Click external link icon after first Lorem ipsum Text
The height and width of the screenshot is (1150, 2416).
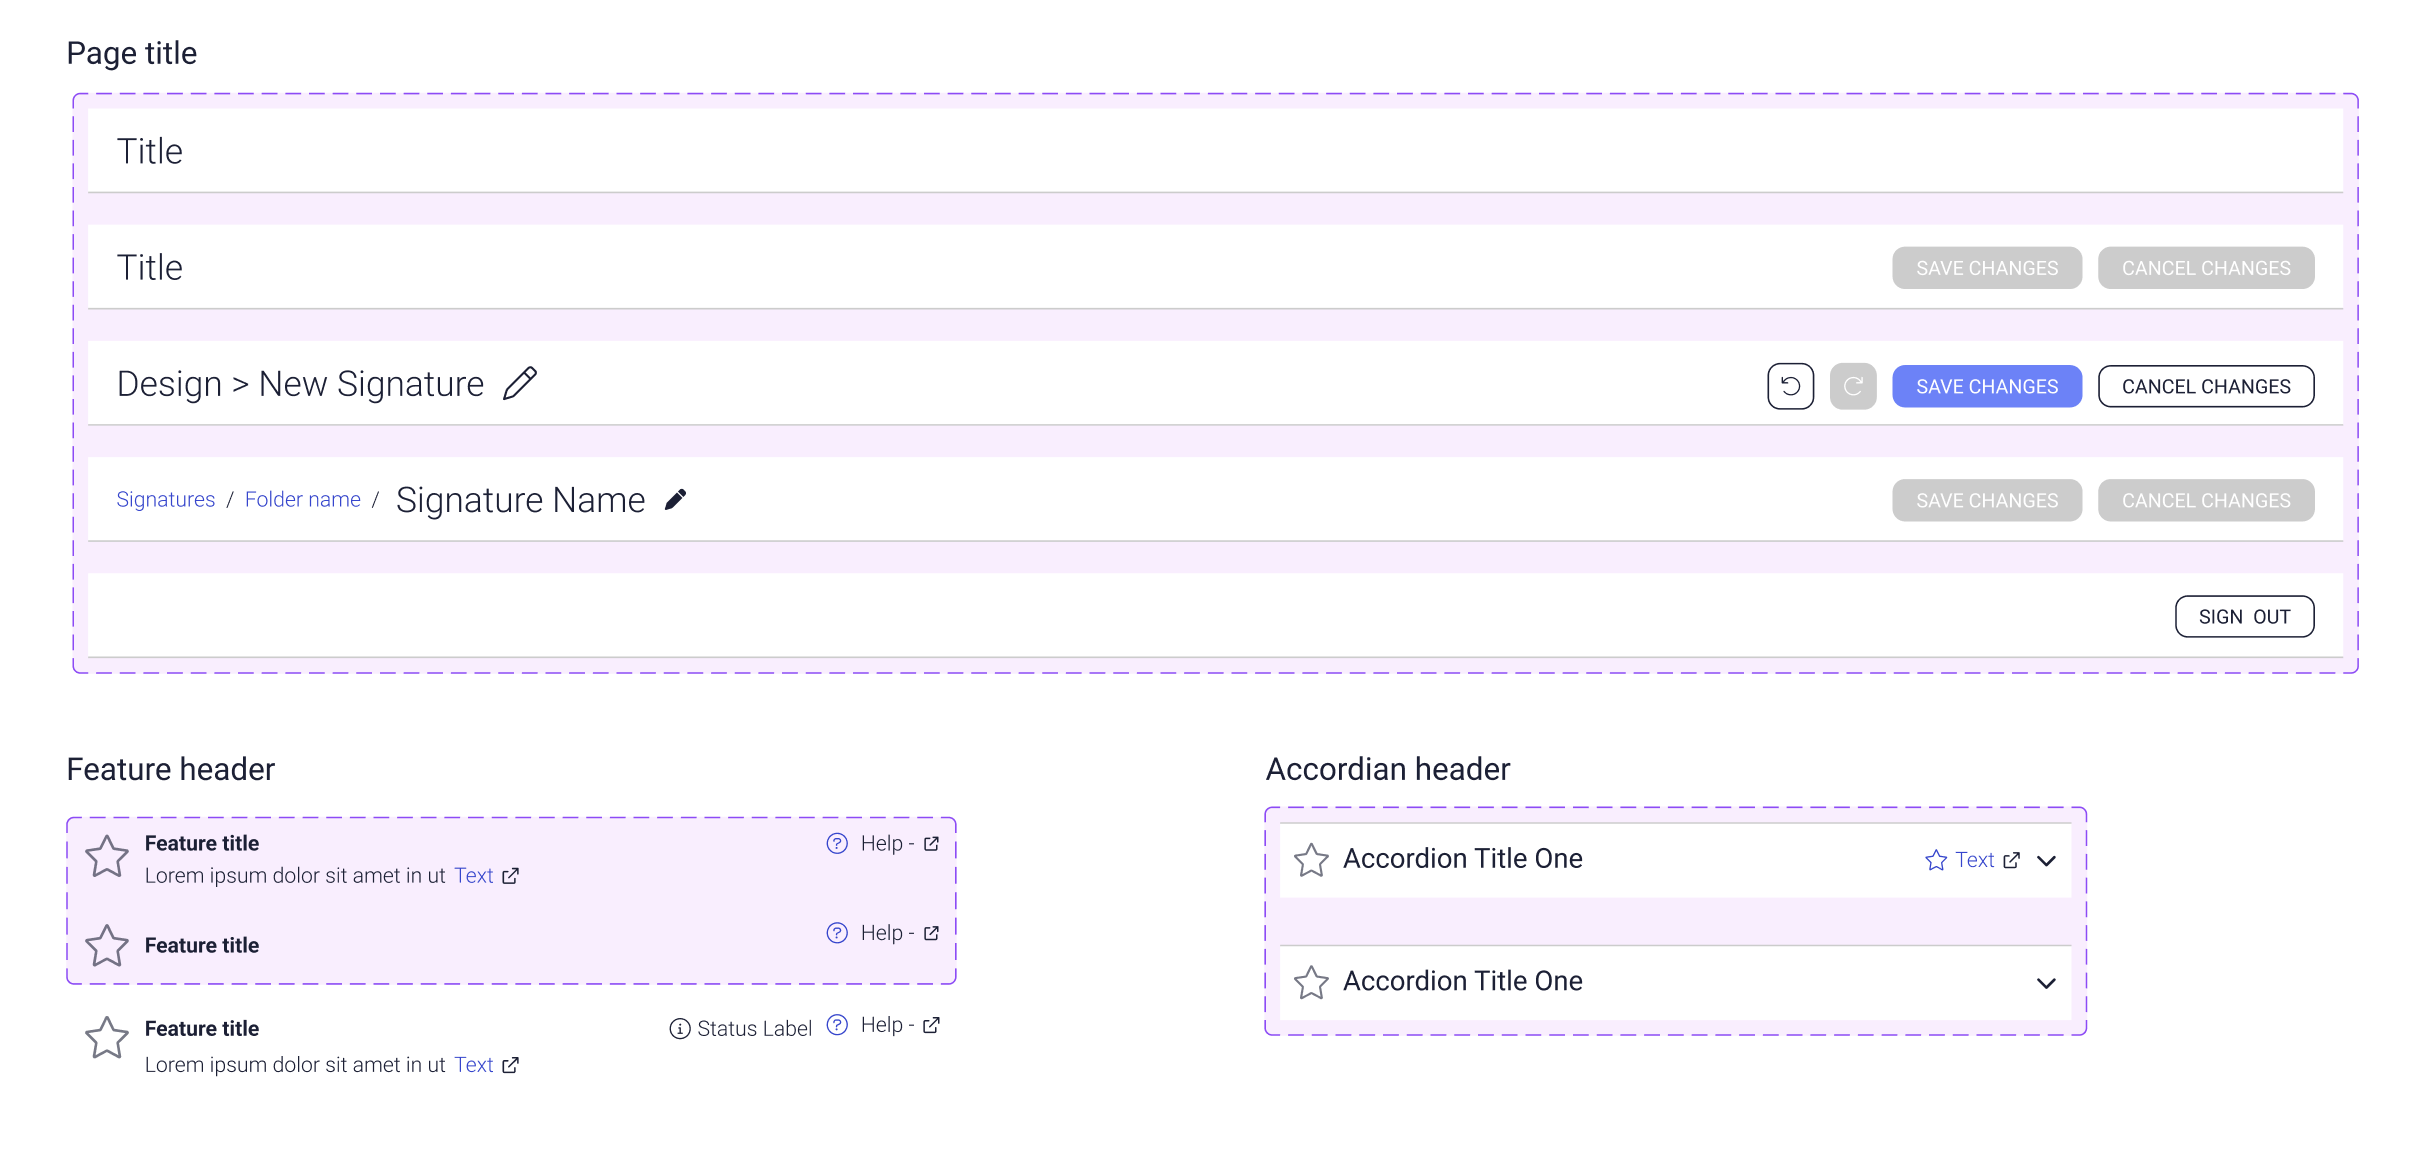tap(510, 876)
